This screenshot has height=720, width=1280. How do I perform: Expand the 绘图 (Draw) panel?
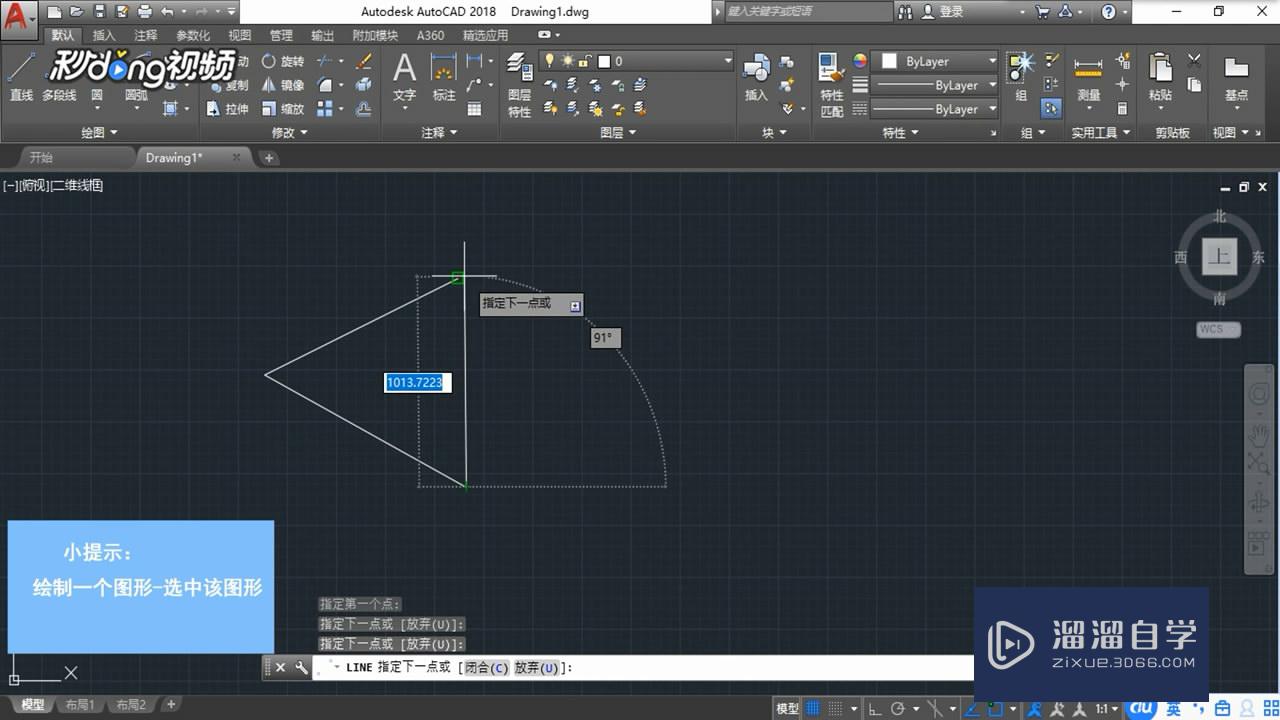coord(99,132)
